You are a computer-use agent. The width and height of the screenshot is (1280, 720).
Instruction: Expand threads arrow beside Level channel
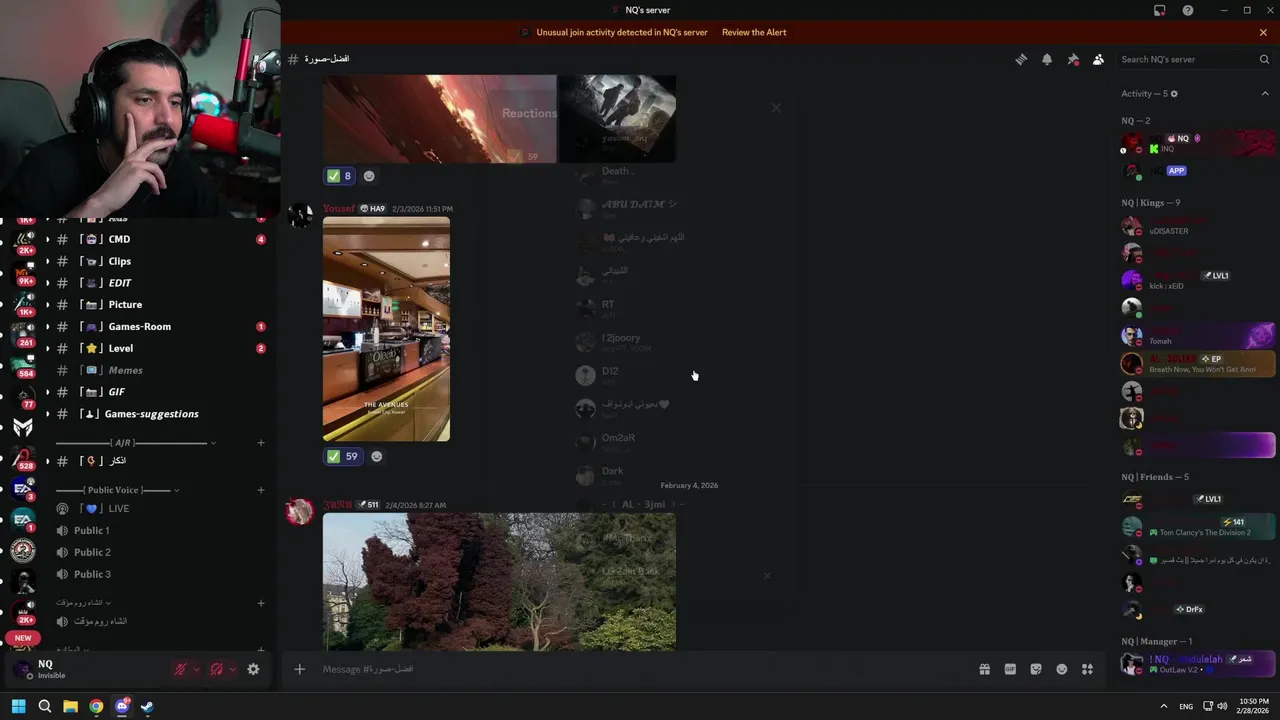coord(47,348)
